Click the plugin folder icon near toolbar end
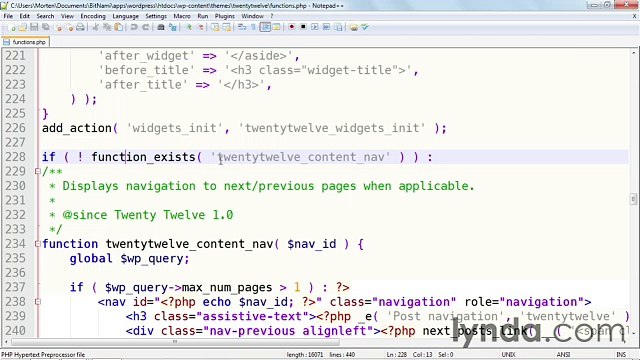The width and height of the screenshot is (640, 360). coord(353,27)
